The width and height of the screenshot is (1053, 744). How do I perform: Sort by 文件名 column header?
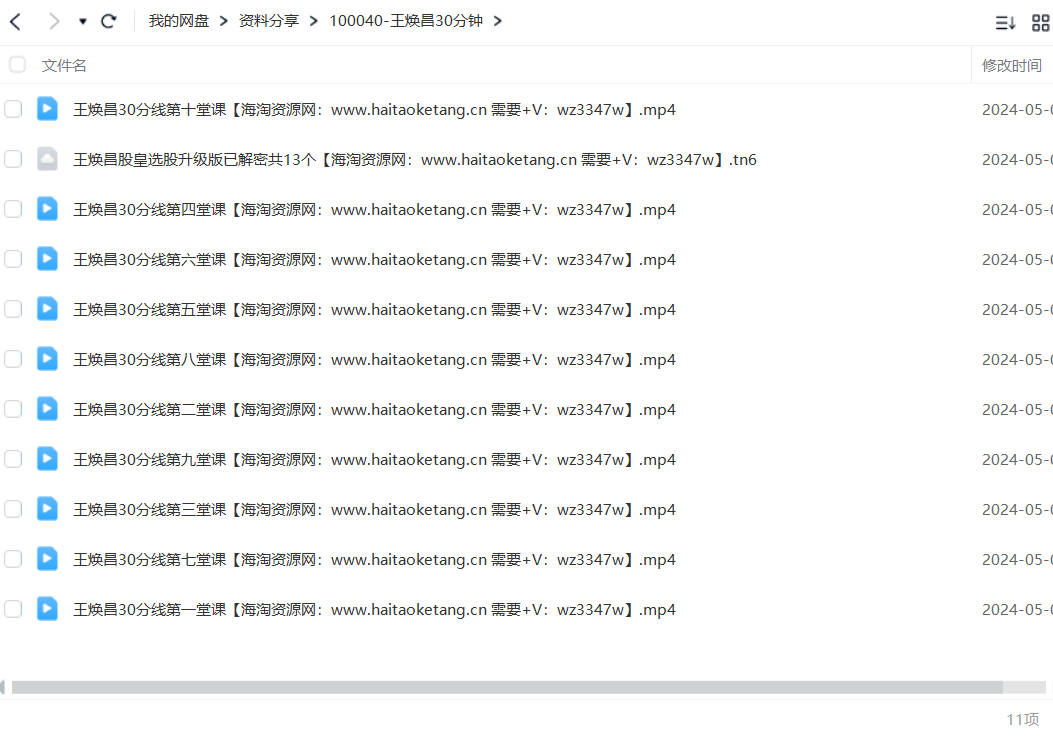[64, 65]
